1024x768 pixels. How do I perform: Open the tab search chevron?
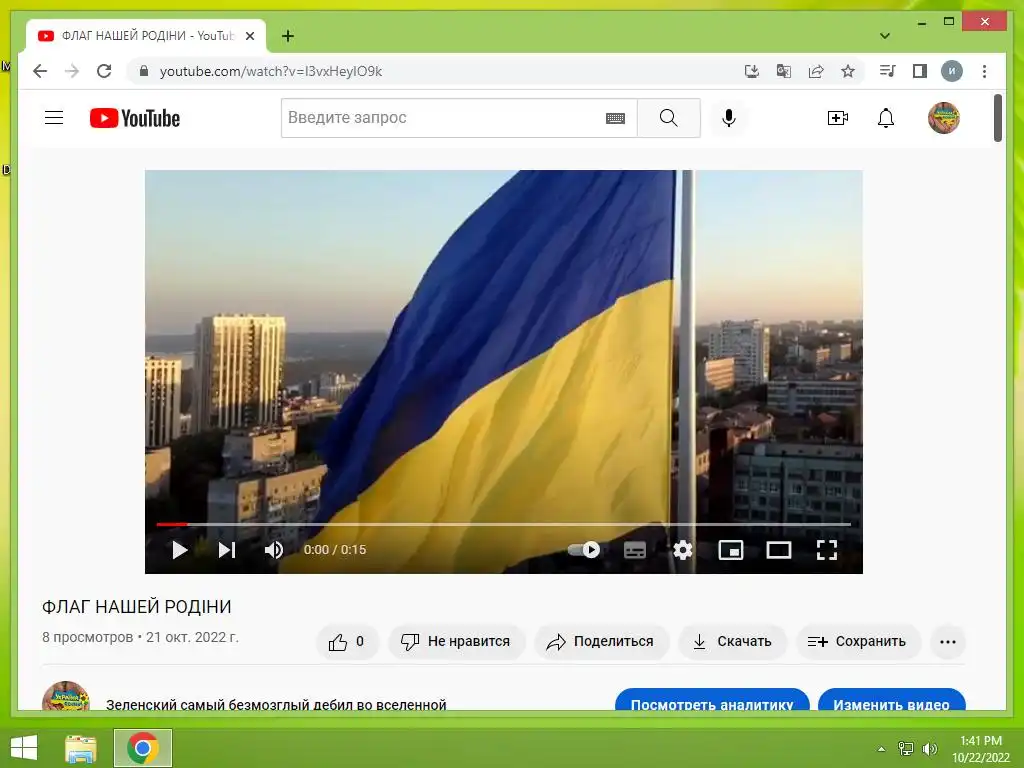(x=885, y=36)
